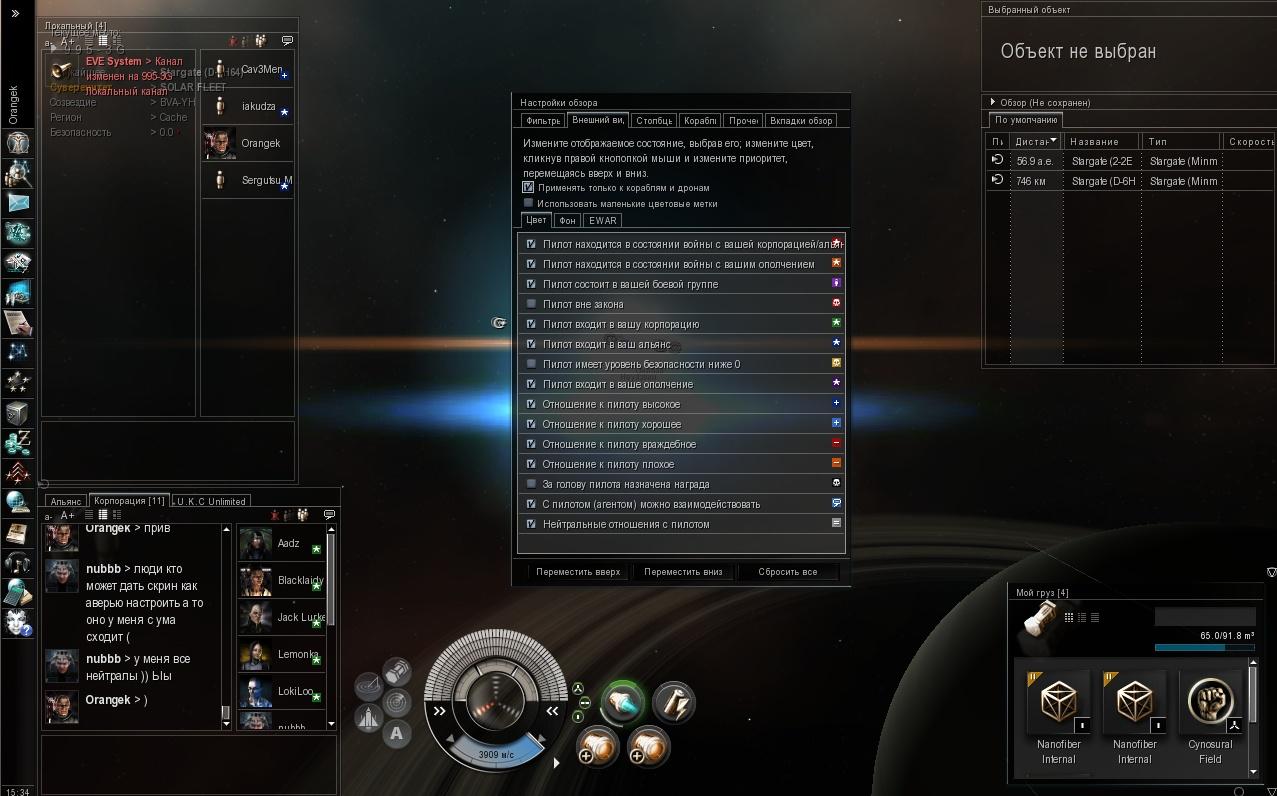
Task: Uncheck 'Нейтральные отношения с пилотом'
Action: coord(531,524)
